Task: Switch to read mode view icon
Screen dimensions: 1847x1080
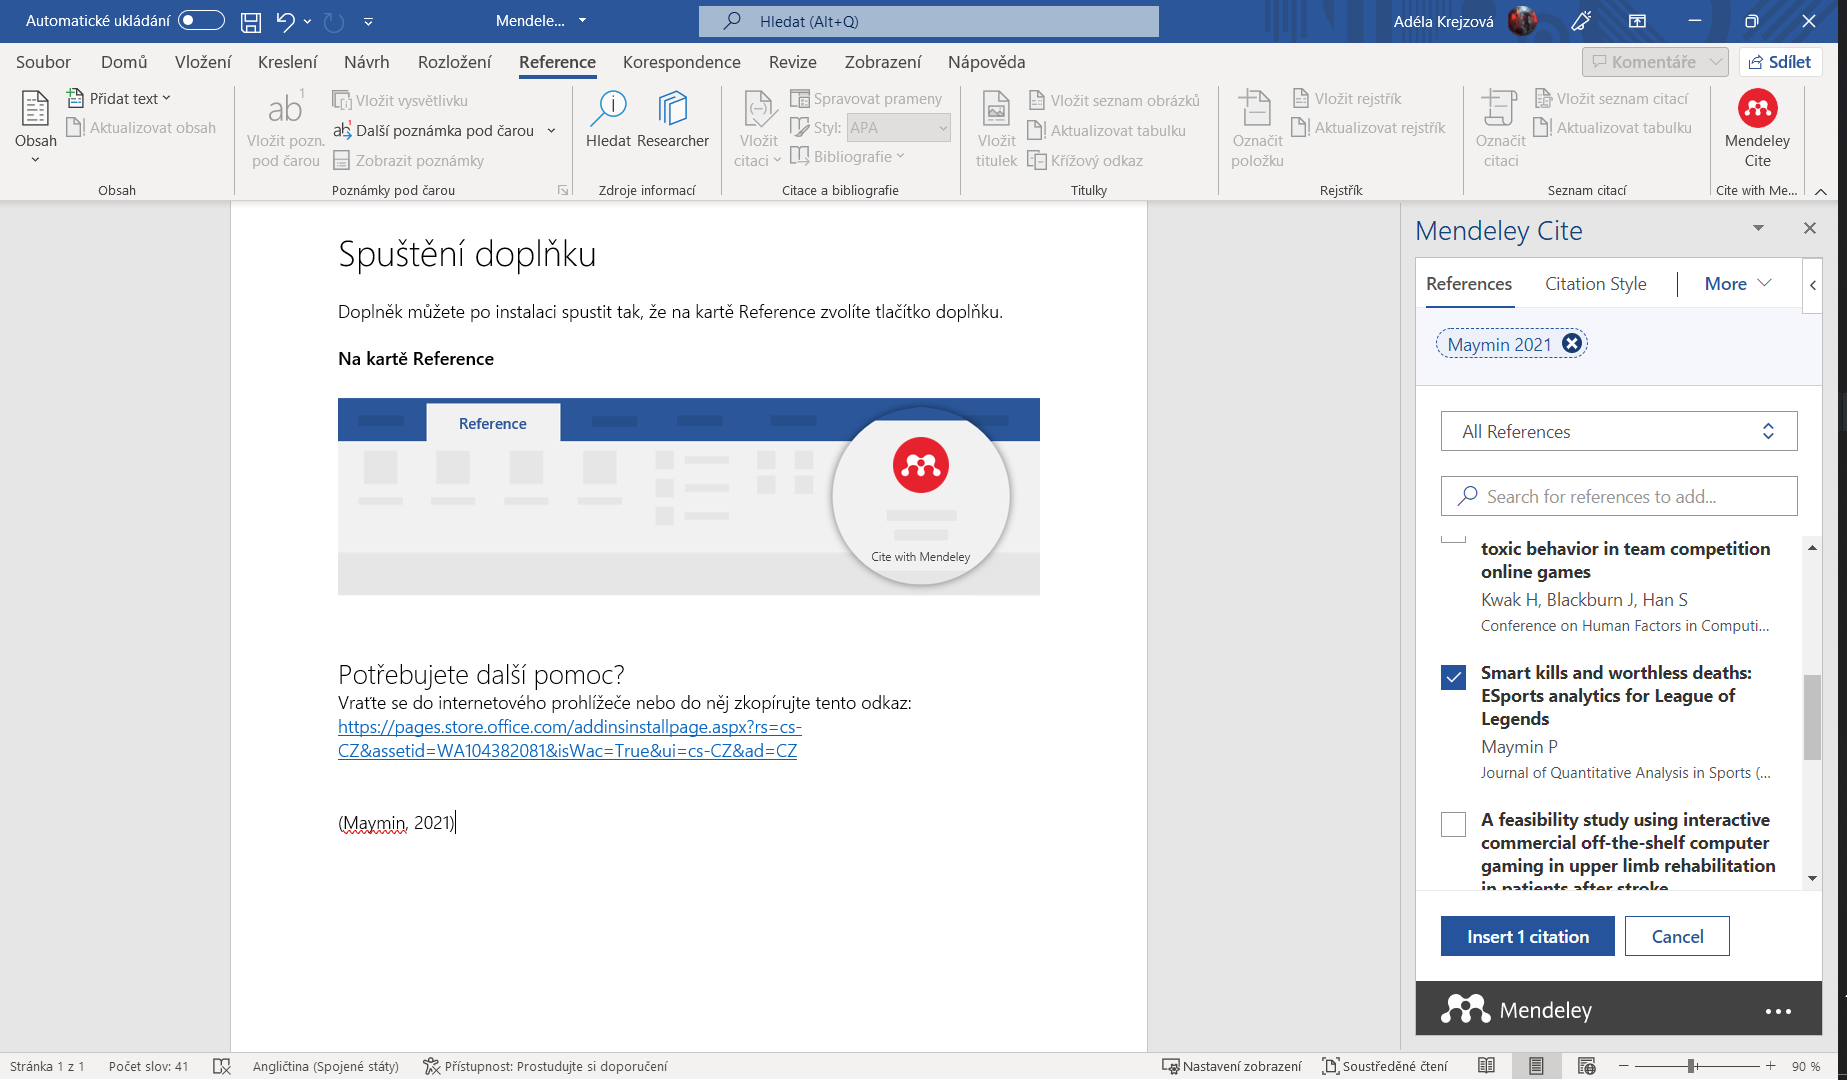Action: tap(1486, 1066)
